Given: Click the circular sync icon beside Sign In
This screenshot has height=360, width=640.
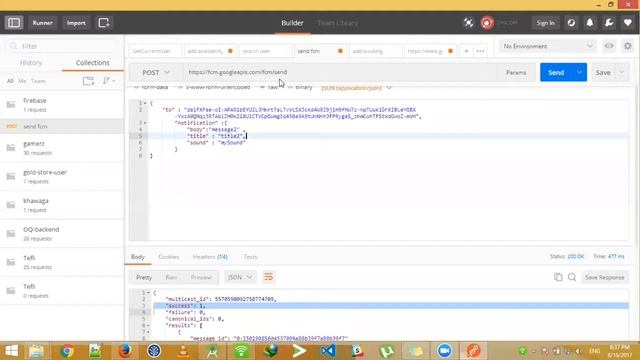Looking at the screenshot, I should tap(571, 23).
